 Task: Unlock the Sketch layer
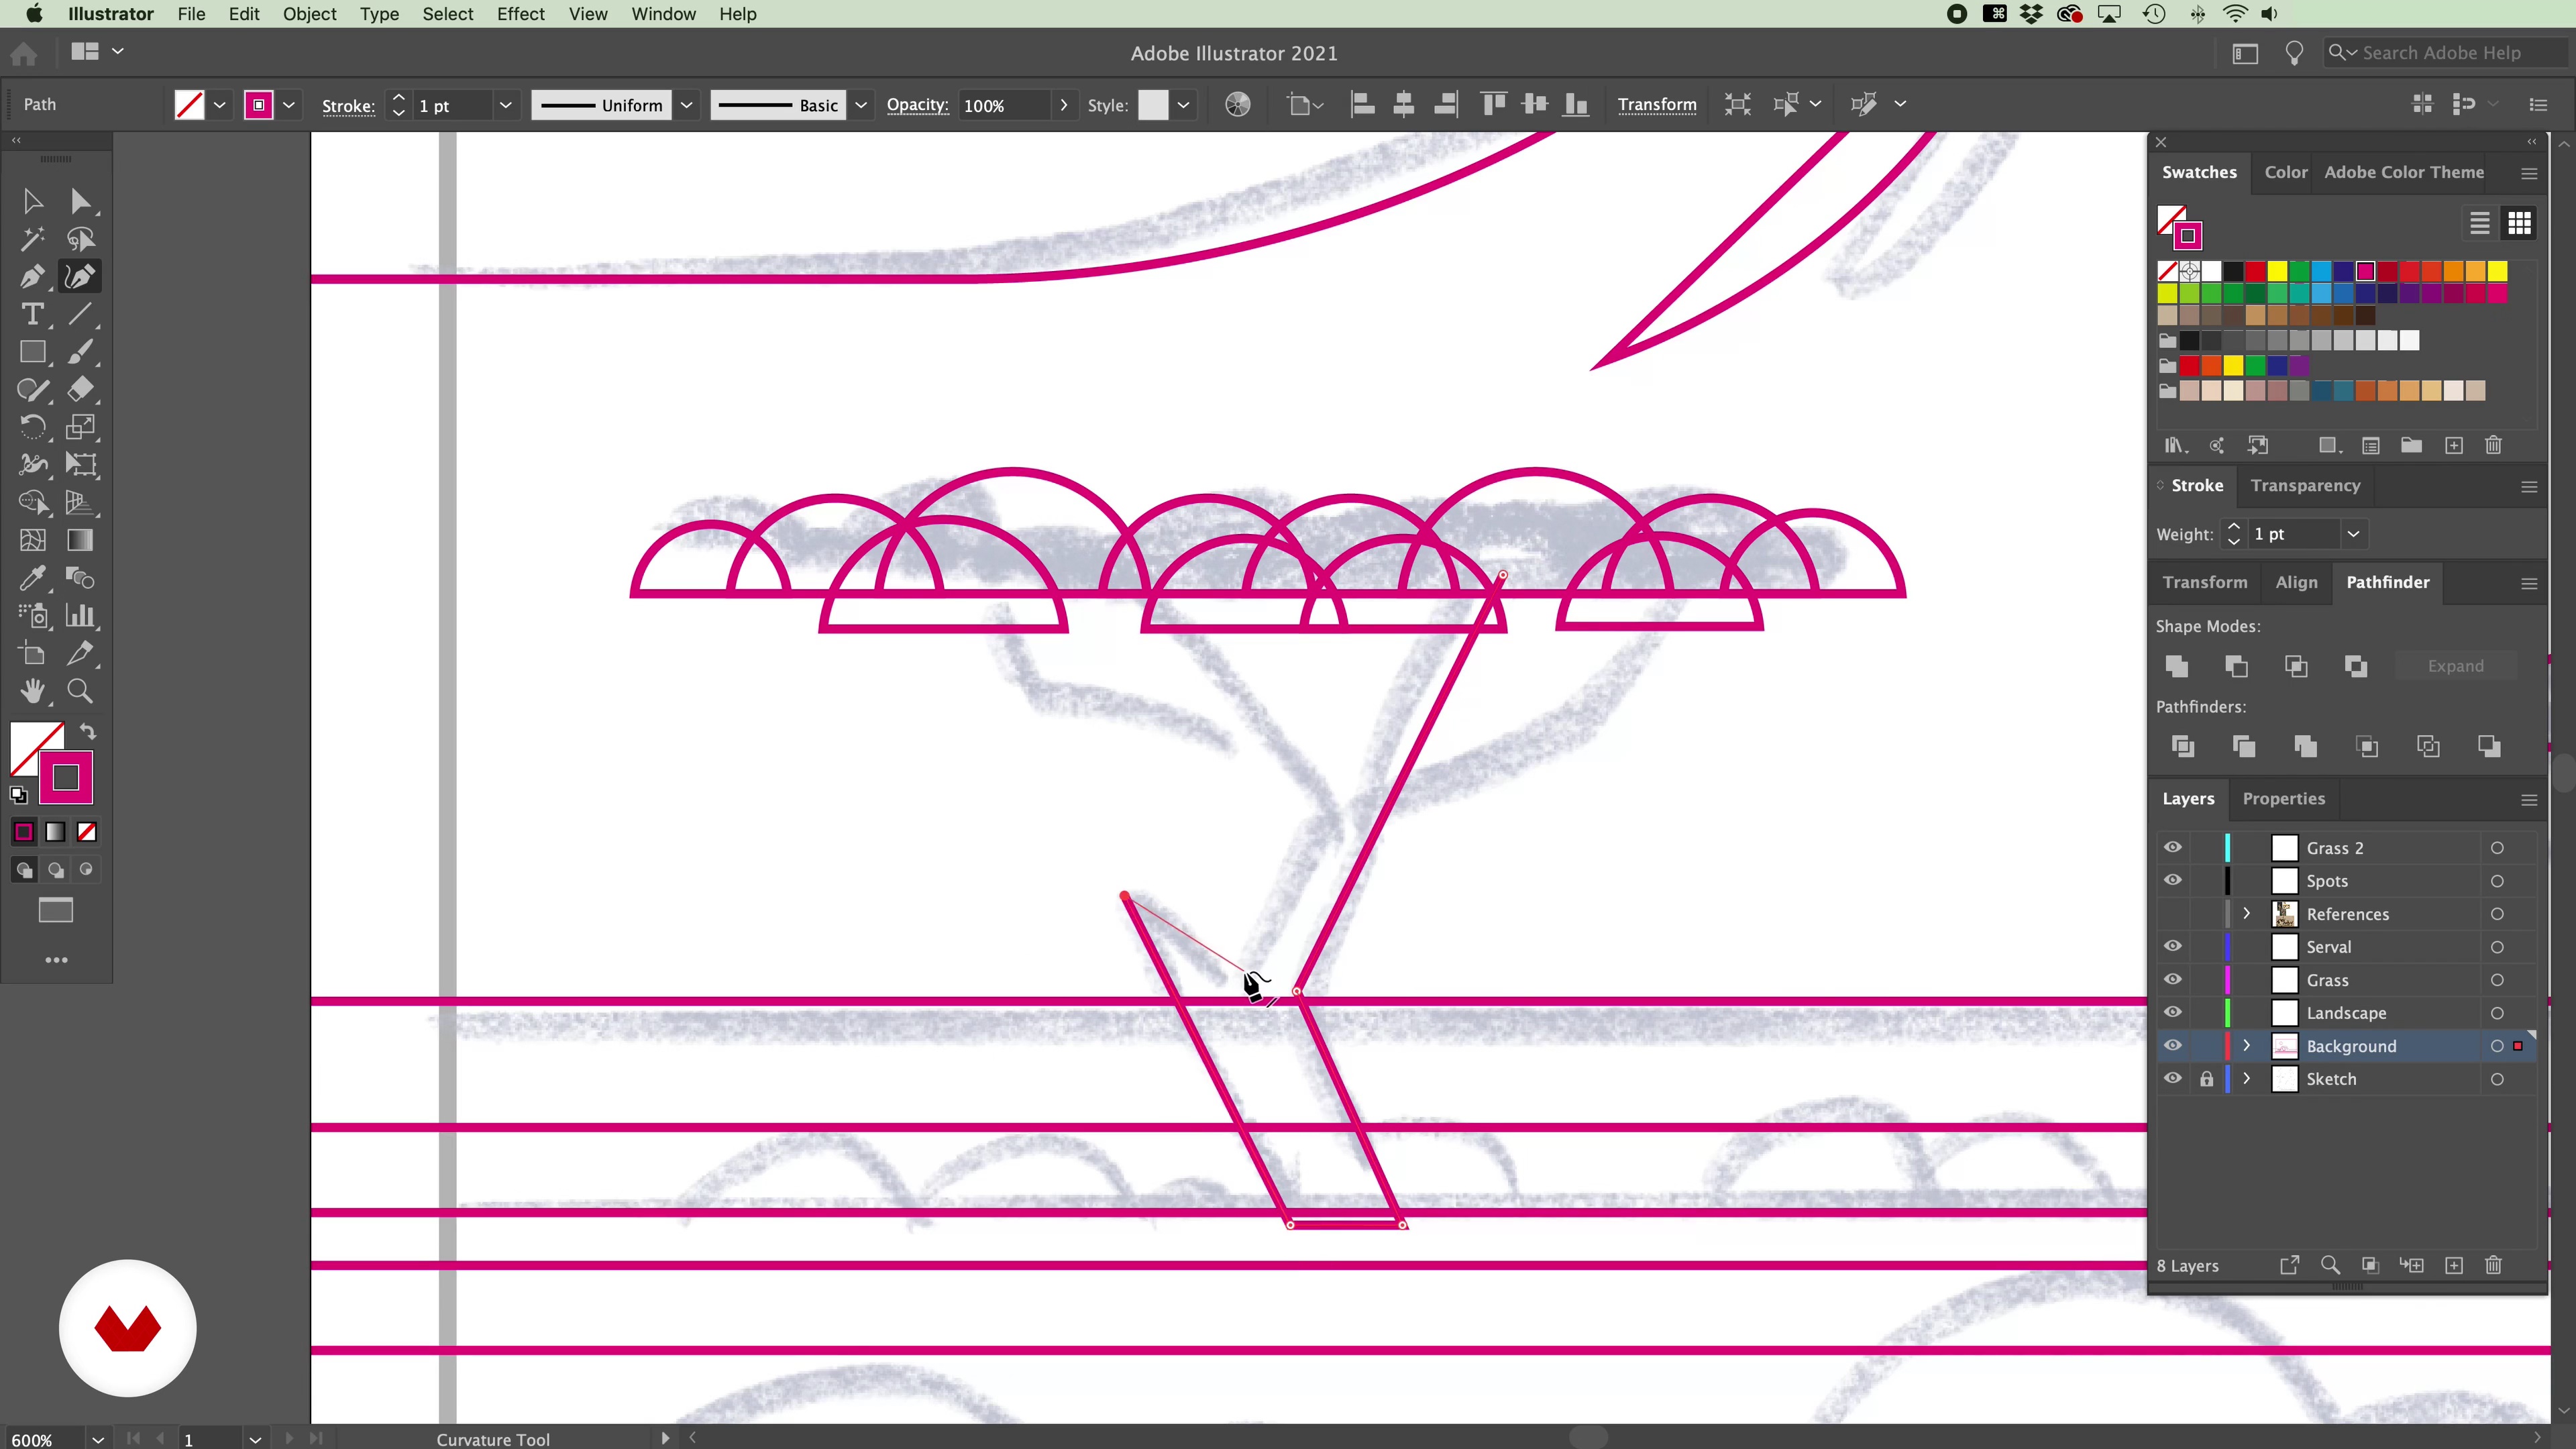click(2206, 1078)
